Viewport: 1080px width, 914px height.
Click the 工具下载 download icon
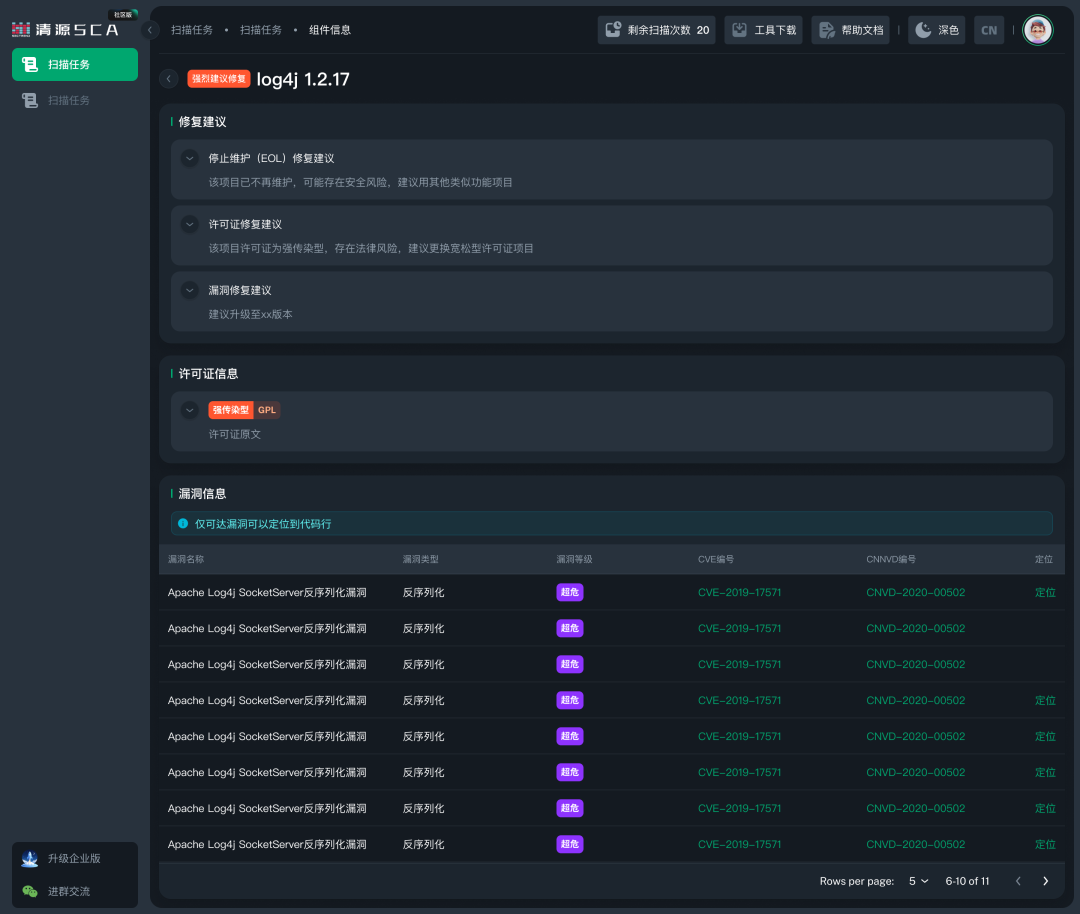739,30
